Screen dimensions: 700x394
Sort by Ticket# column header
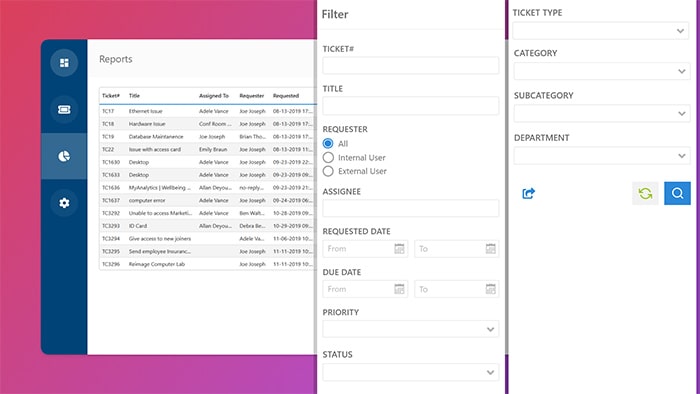click(x=111, y=96)
